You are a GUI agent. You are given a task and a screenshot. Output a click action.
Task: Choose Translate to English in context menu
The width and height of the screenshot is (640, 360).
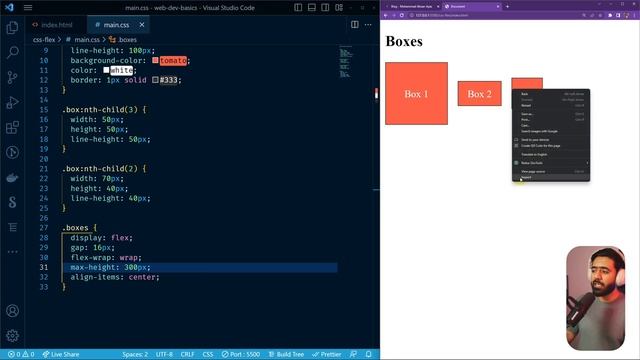[551, 154]
